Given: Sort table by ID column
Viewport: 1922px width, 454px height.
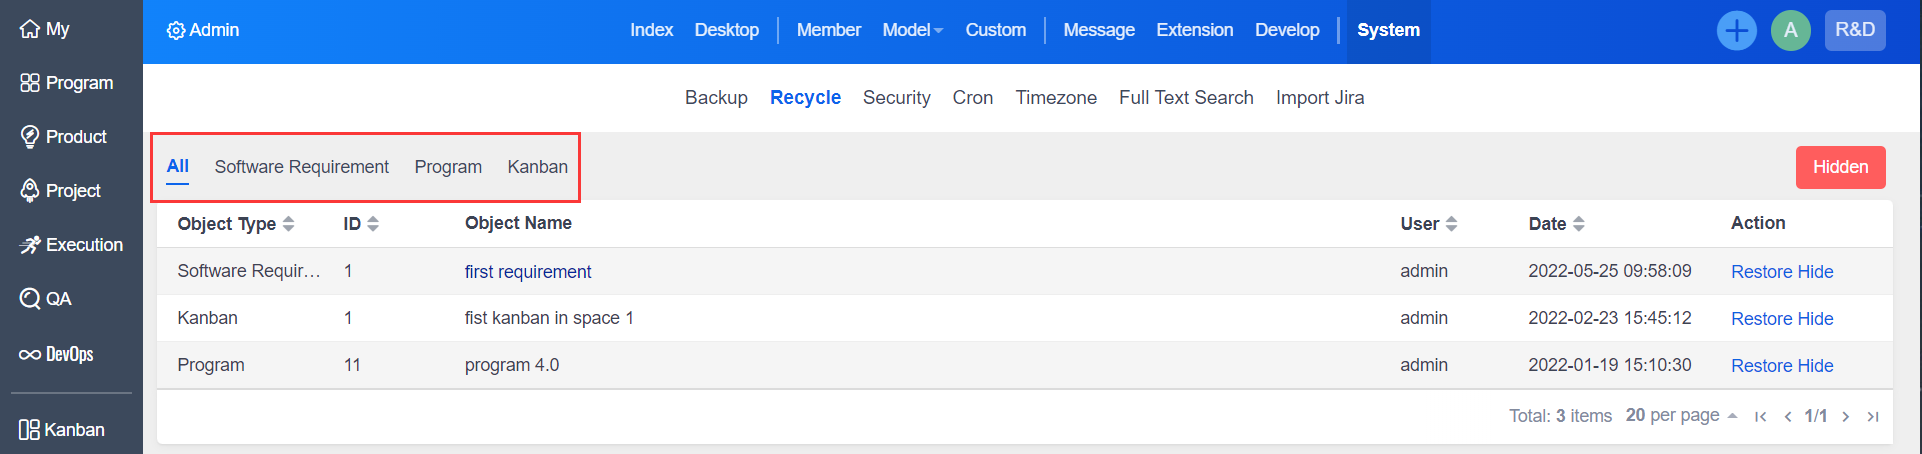Looking at the screenshot, I should click(361, 224).
